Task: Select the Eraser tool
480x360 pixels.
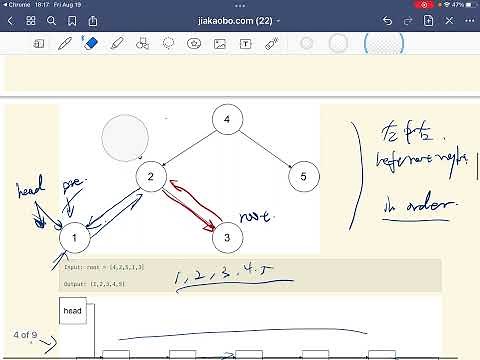Action: pos(90,43)
